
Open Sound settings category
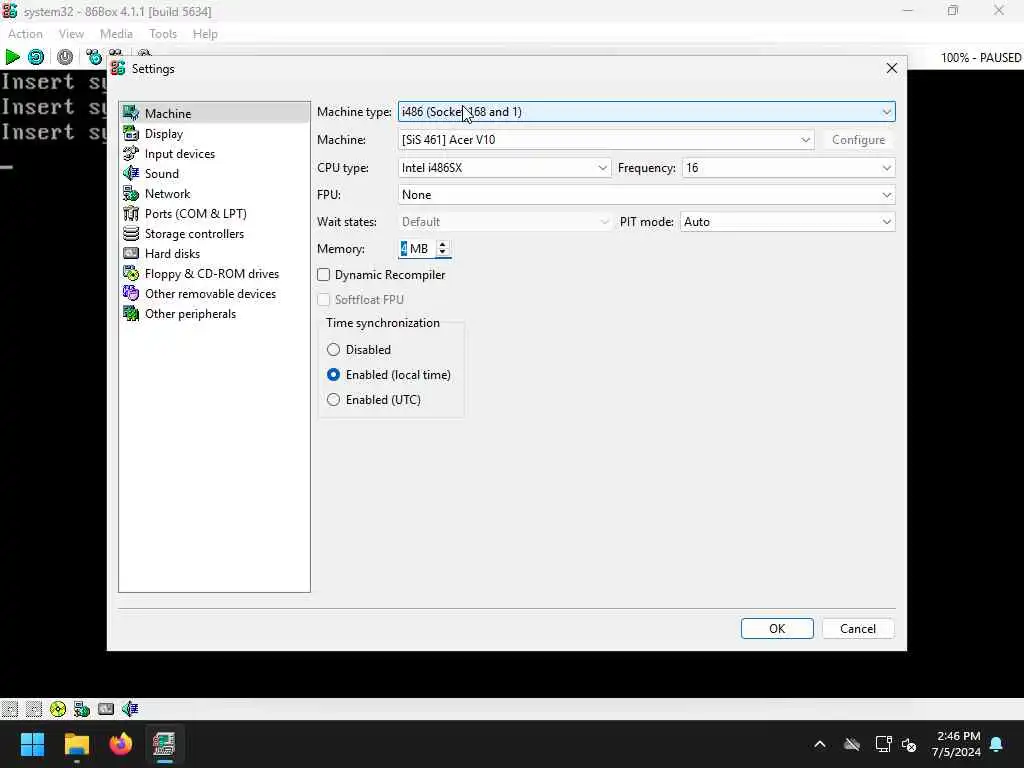pos(214,174)
